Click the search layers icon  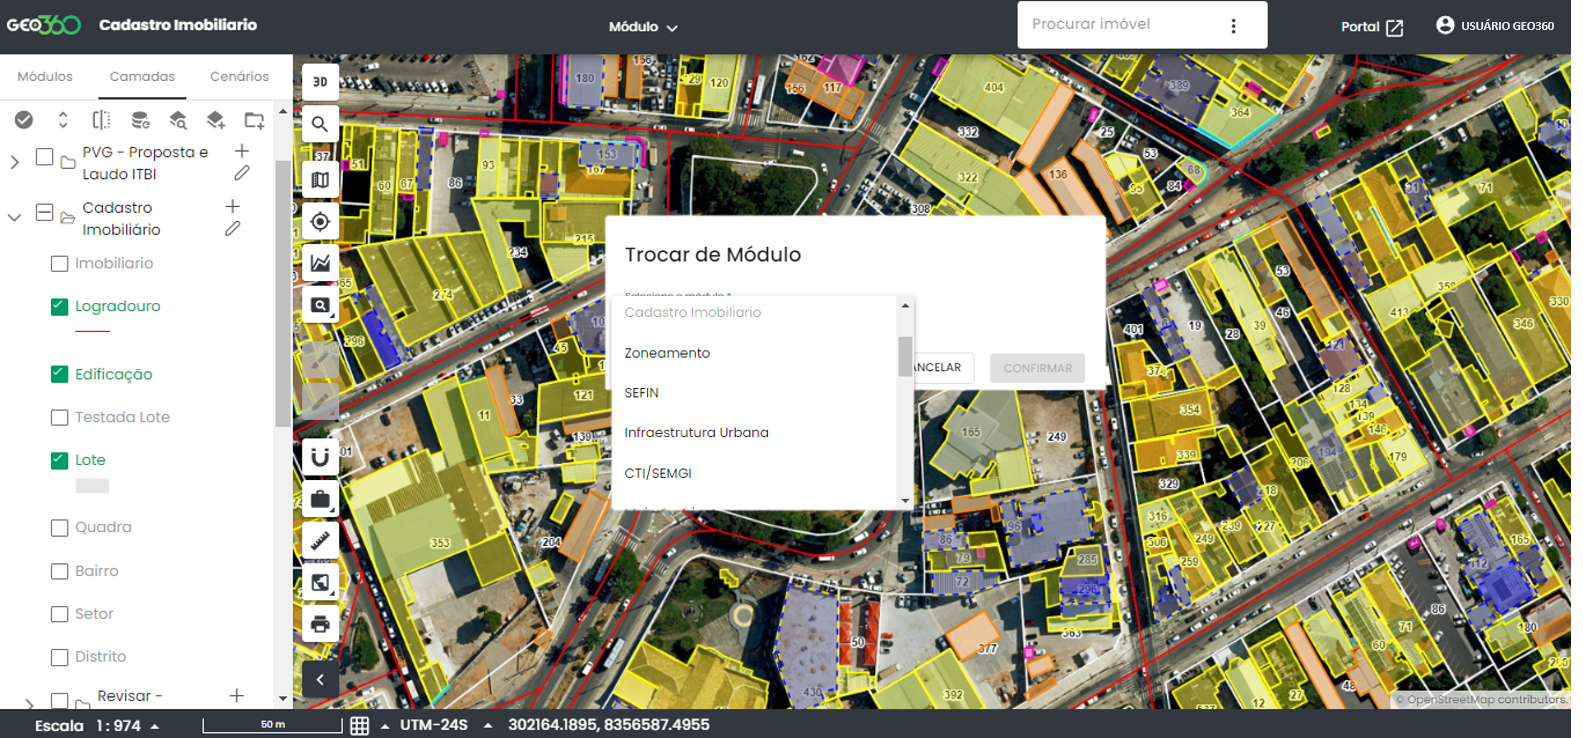point(178,120)
